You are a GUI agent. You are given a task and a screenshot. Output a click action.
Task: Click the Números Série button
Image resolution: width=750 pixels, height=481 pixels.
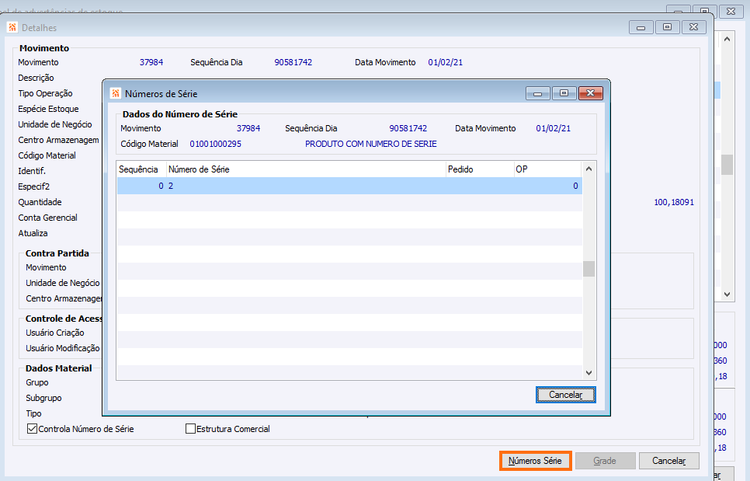click(x=535, y=461)
